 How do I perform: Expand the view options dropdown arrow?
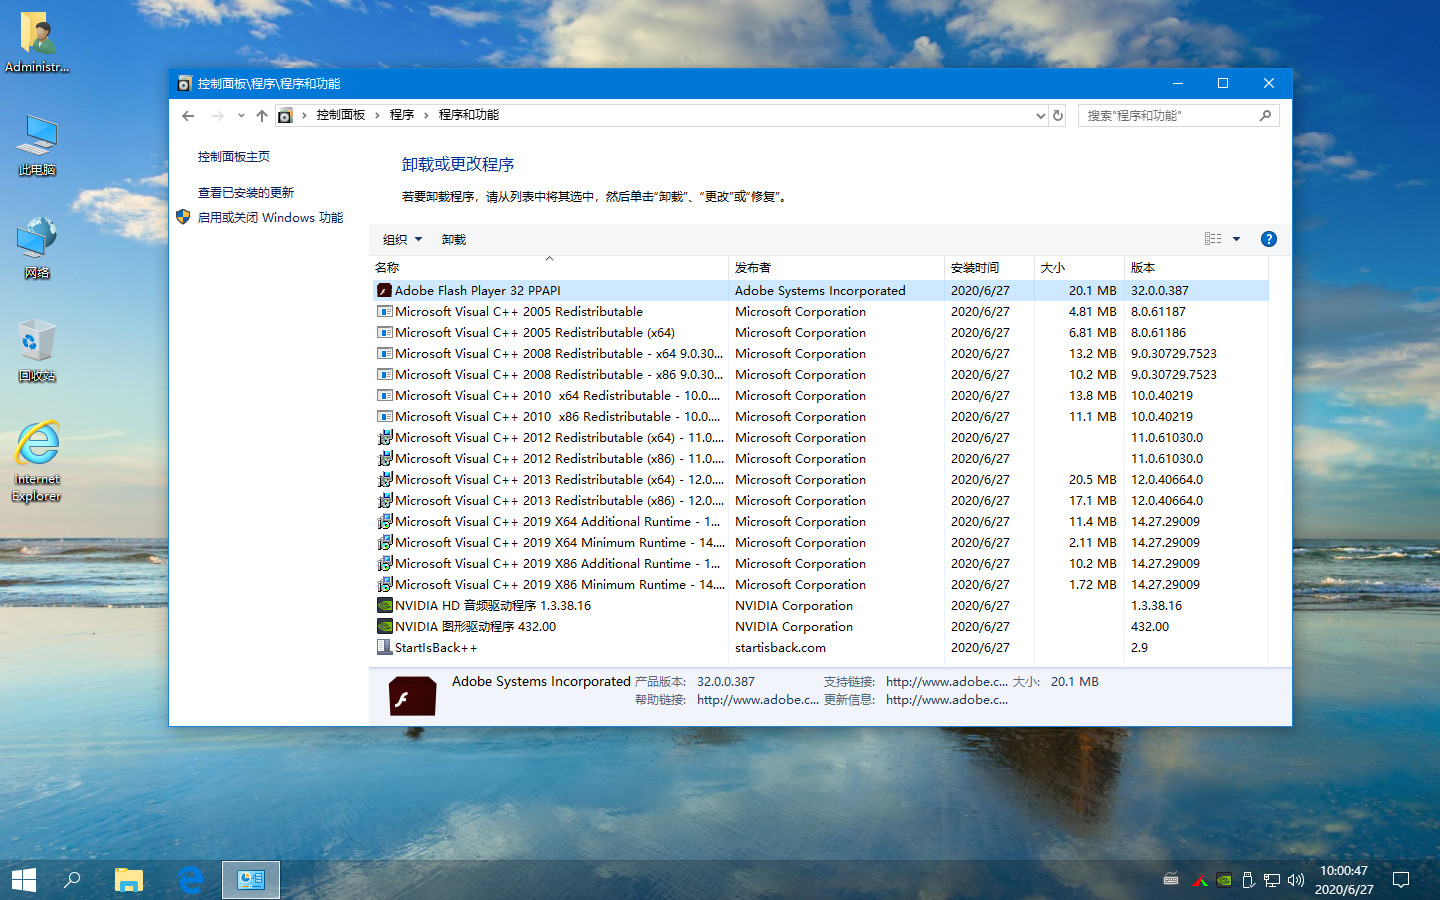(1237, 239)
